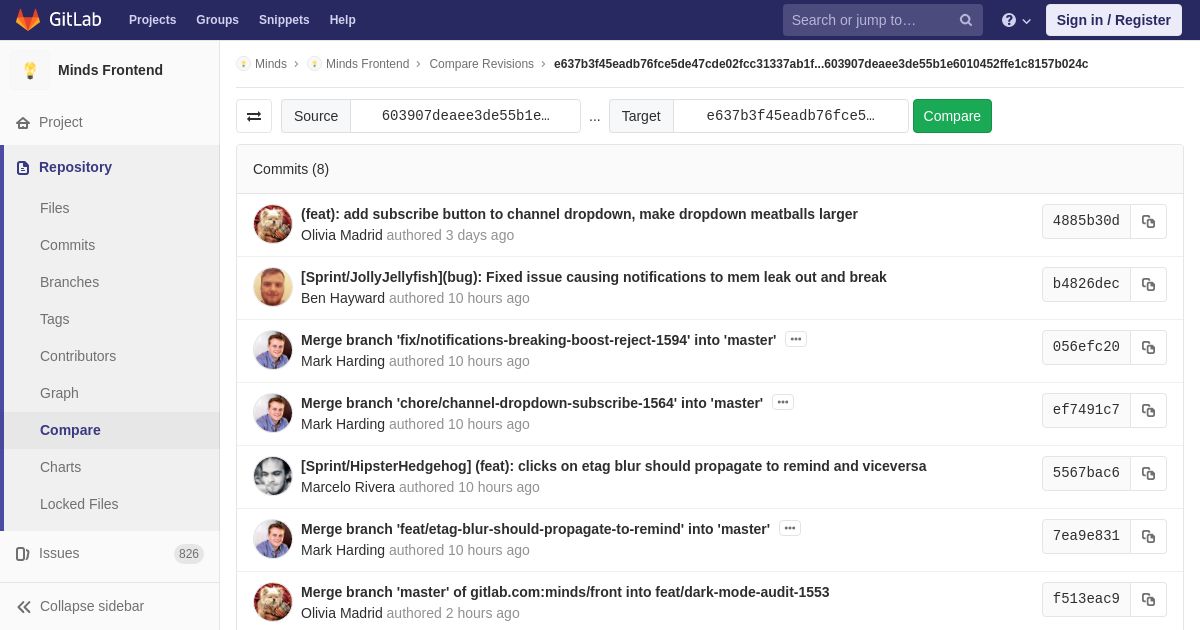
Task: Open dark-mode-audit-1553 merge commit title
Action: coord(565,592)
